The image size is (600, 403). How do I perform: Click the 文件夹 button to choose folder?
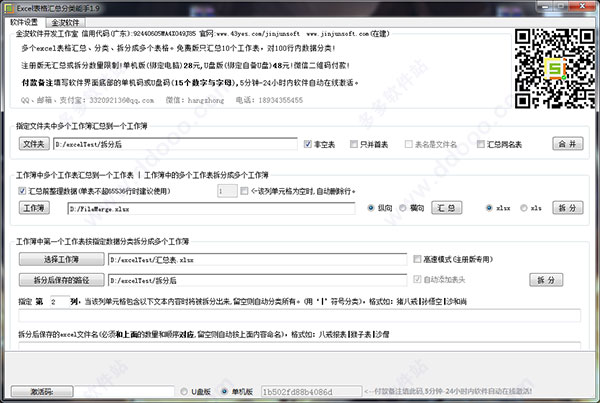(x=34, y=144)
